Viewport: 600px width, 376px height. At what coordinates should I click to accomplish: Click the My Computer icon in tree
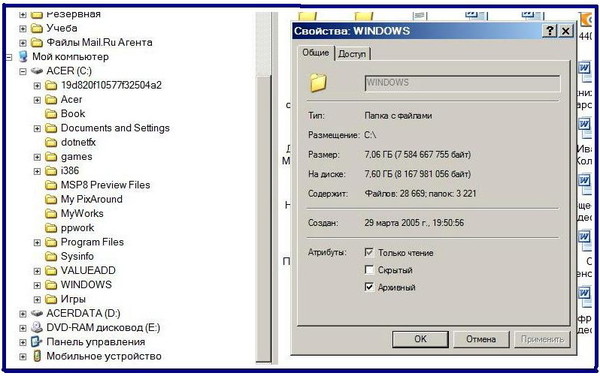tap(23, 57)
